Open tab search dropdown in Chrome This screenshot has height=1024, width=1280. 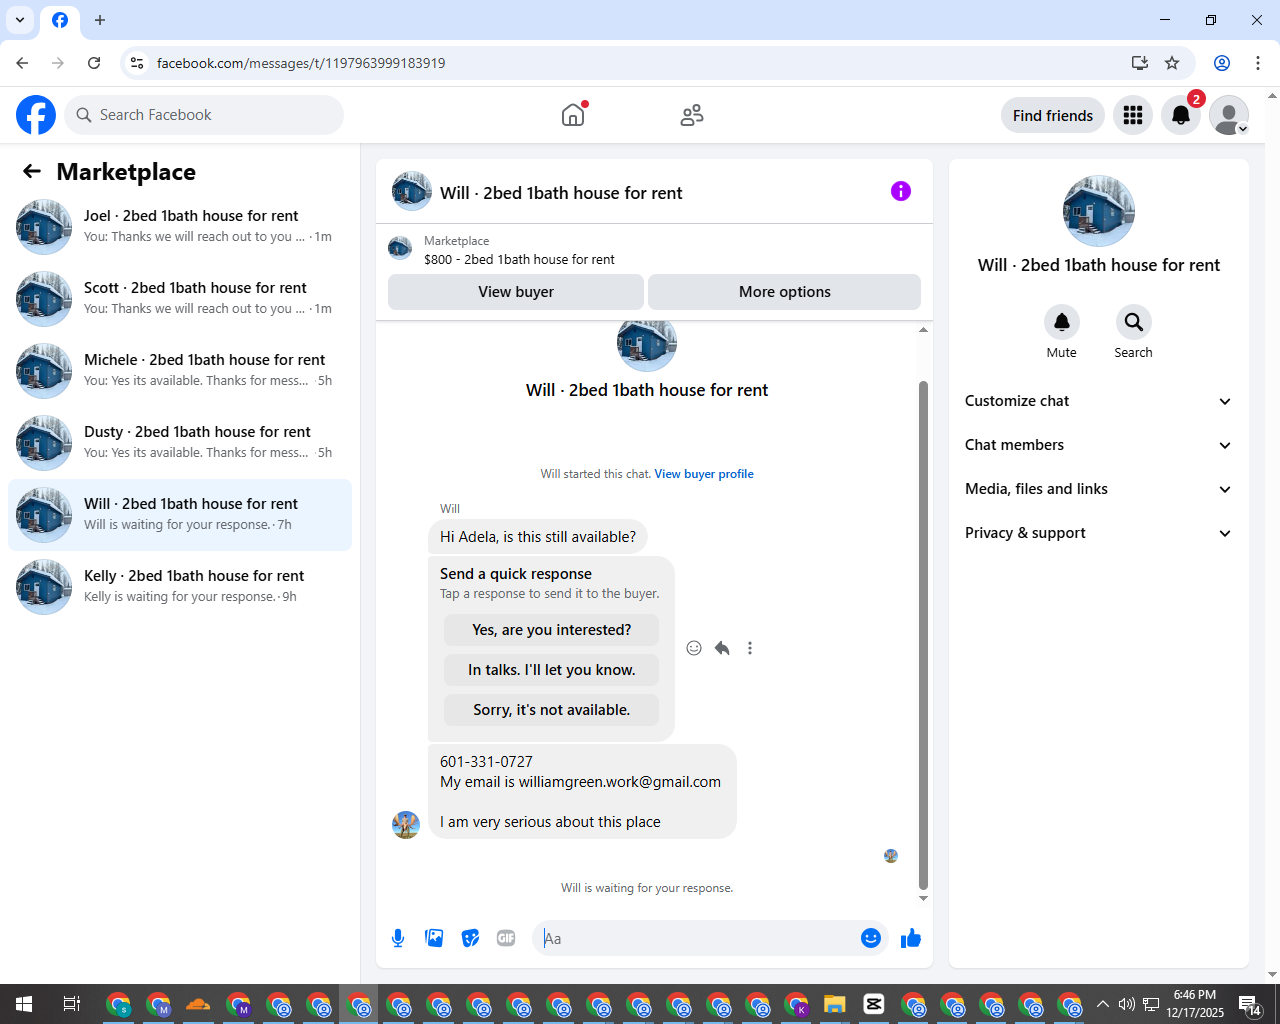point(20,20)
